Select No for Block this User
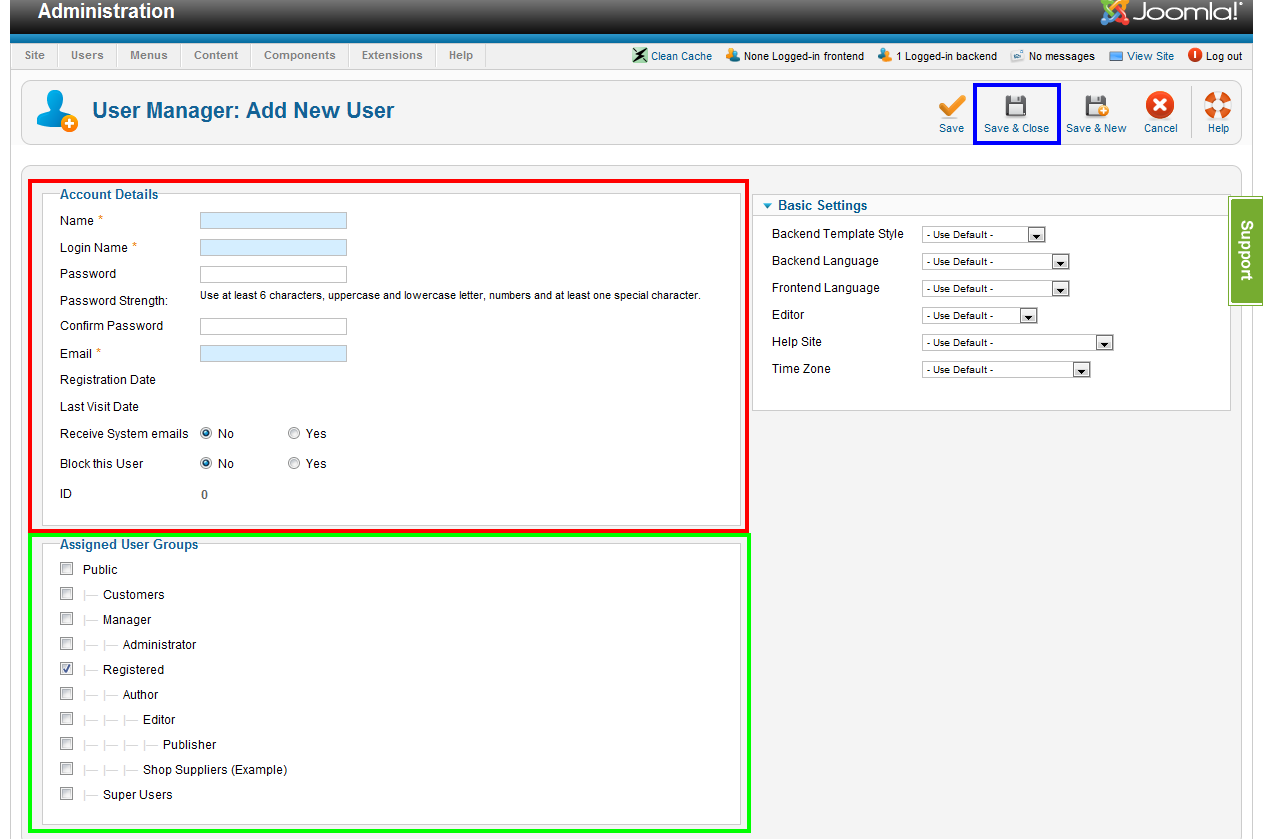 click(206, 464)
